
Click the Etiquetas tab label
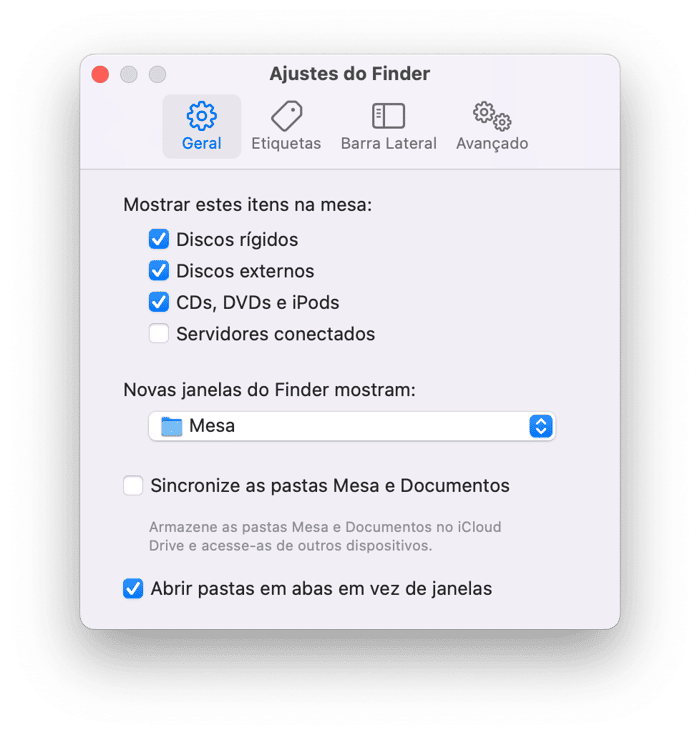coord(286,143)
